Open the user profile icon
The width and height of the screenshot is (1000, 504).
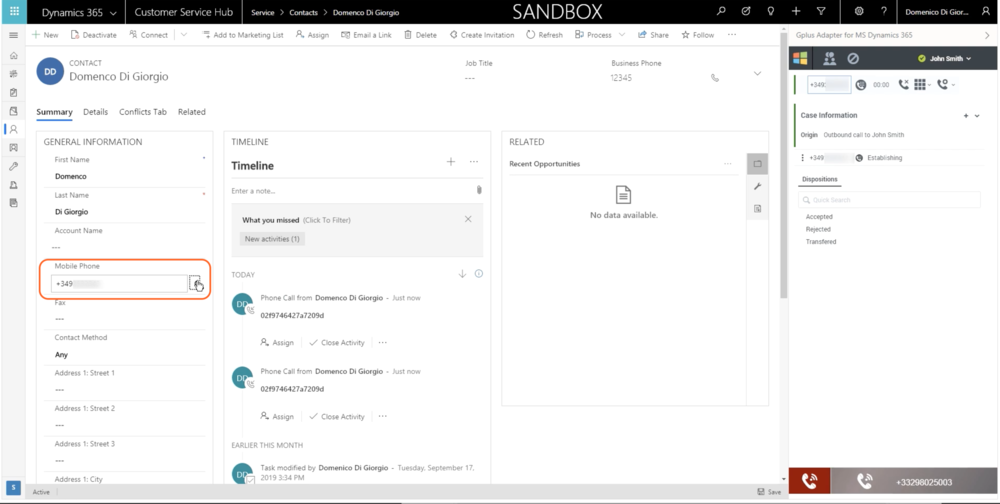(x=986, y=11)
